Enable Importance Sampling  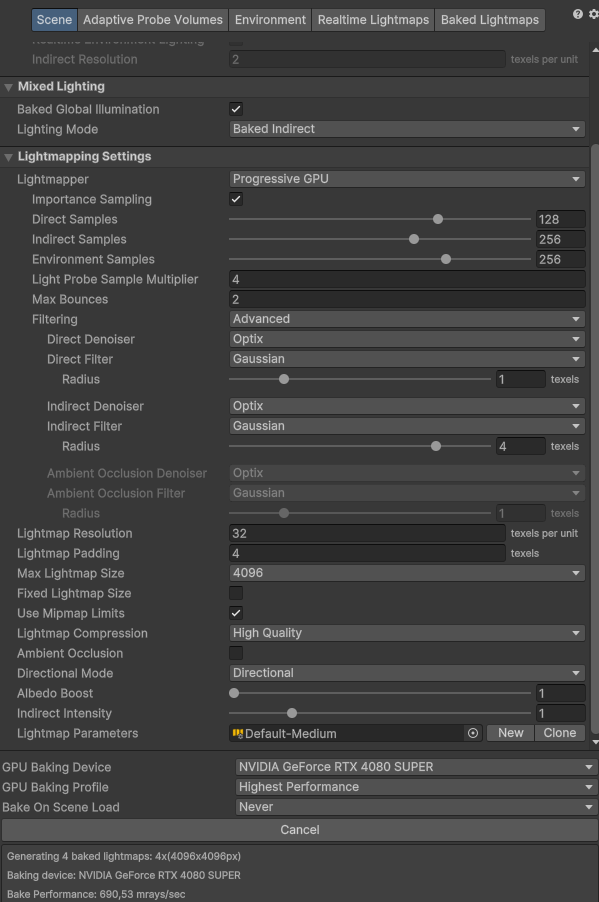click(x=234, y=199)
